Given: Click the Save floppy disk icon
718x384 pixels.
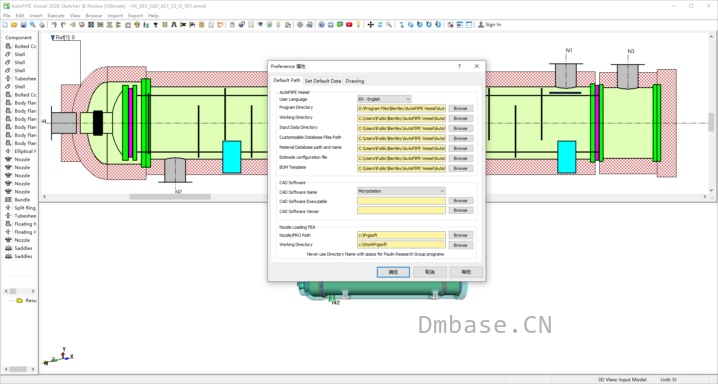Looking at the screenshot, I should tap(23, 25).
